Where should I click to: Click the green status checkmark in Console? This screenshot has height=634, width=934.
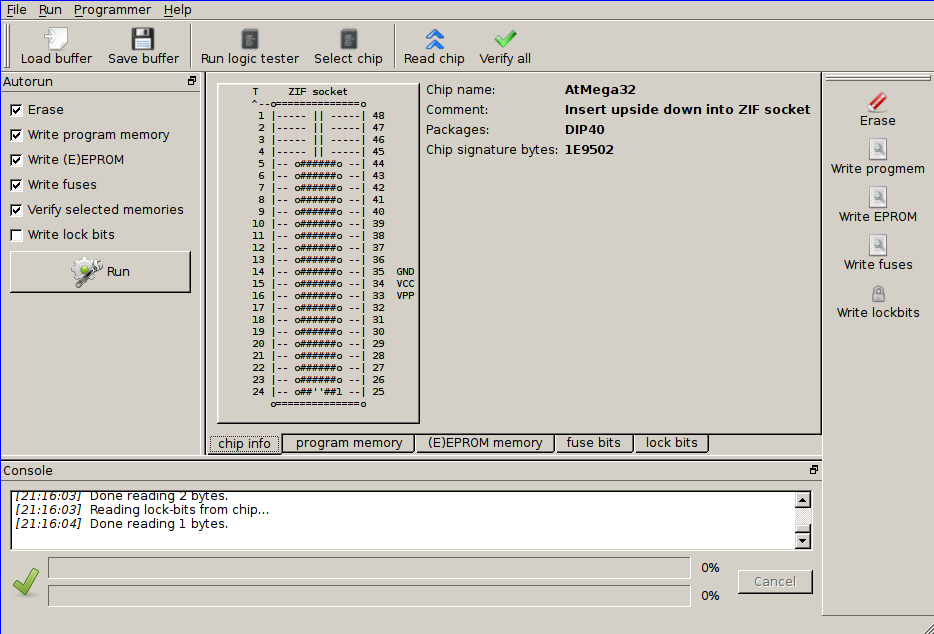click(26, 582)
